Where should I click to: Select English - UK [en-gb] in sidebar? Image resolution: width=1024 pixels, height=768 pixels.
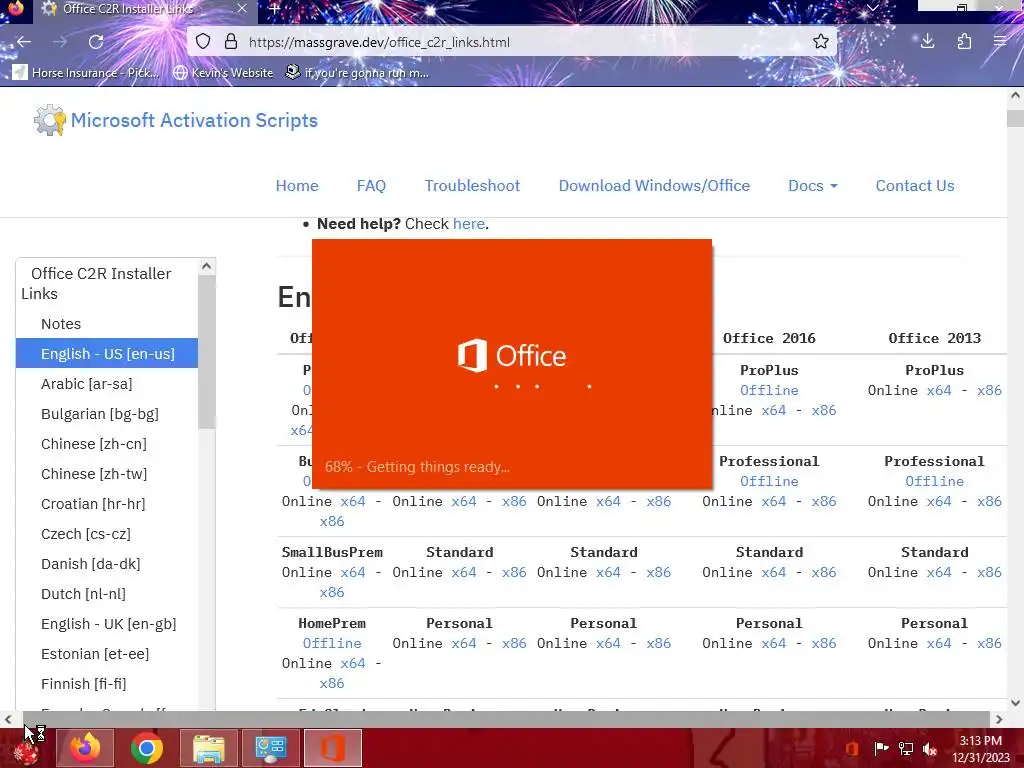pos(108,624)
